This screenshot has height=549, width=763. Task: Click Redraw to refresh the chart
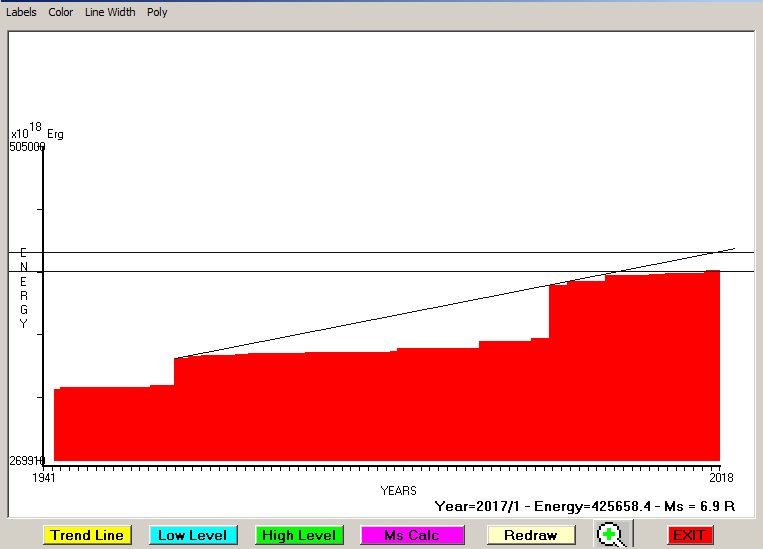tap(530, 535)
